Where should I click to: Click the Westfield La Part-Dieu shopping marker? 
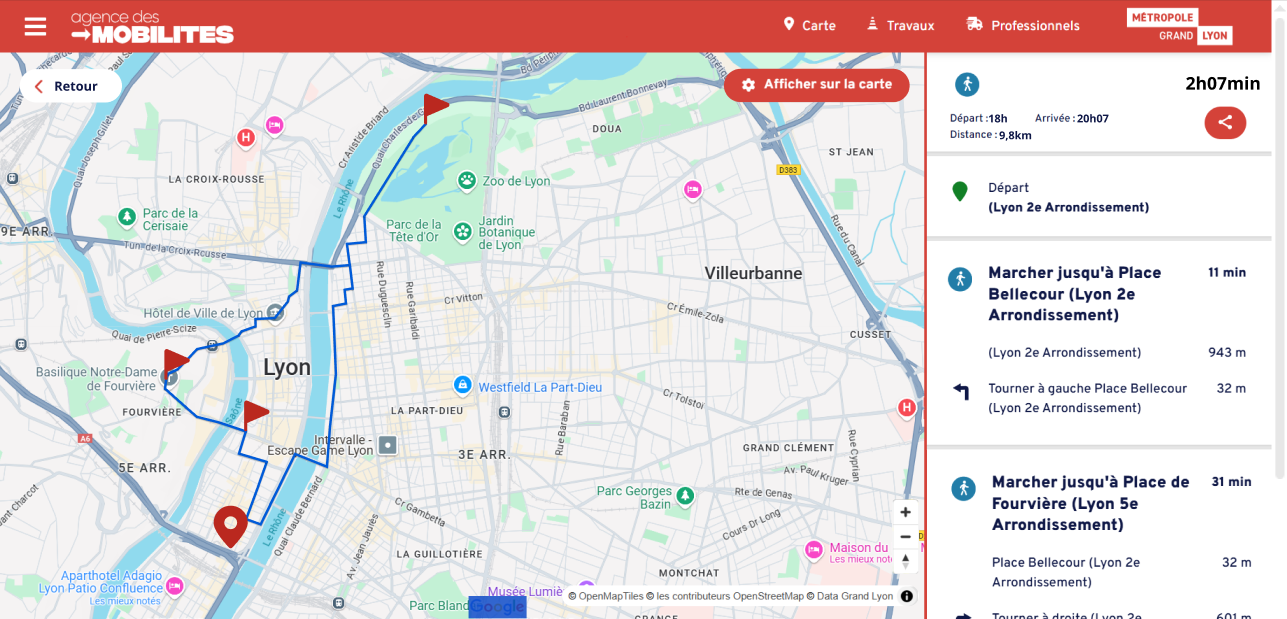tap(462, 386)
